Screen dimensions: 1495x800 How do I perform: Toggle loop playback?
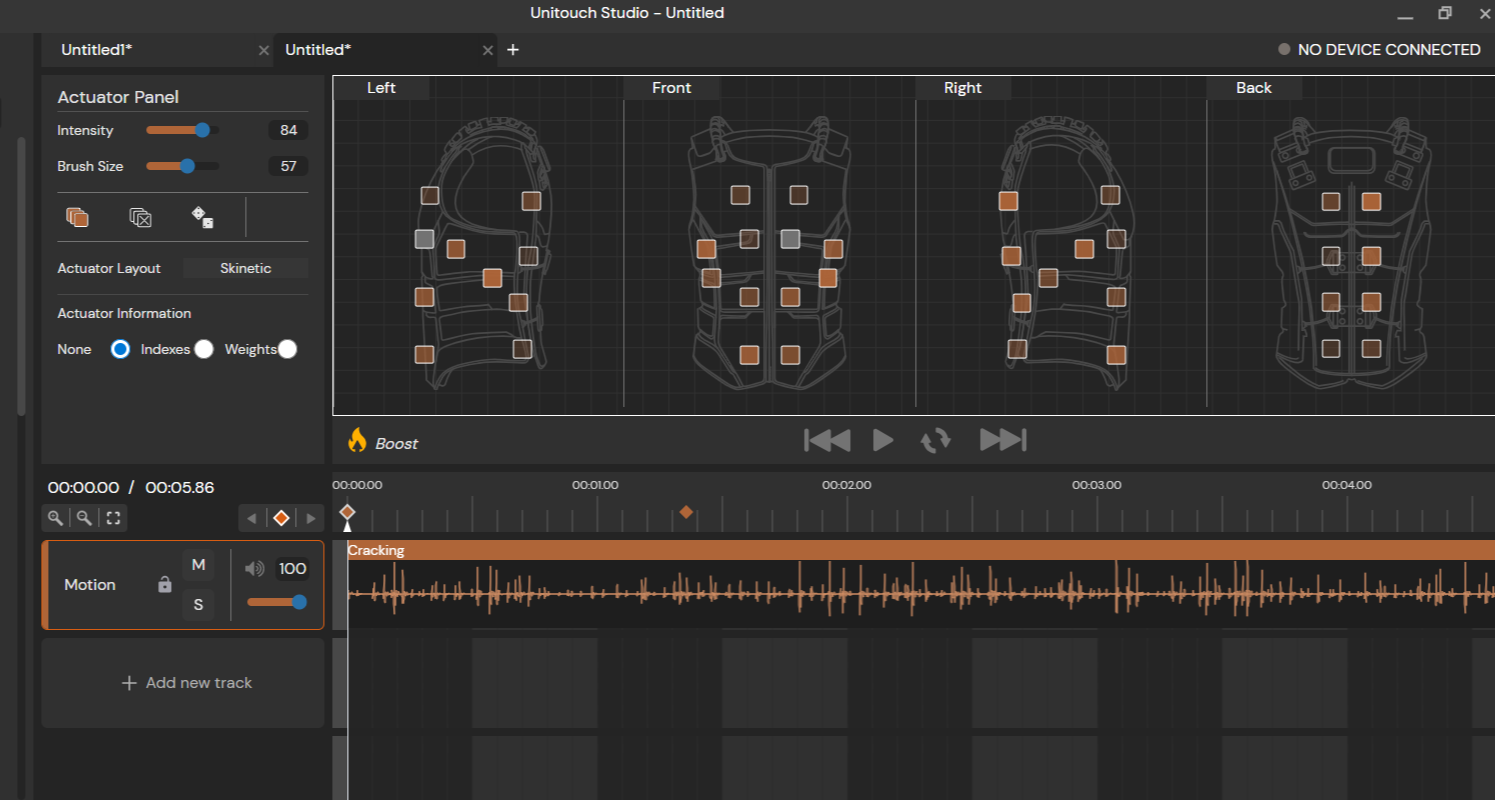click(x=936, y=440)
